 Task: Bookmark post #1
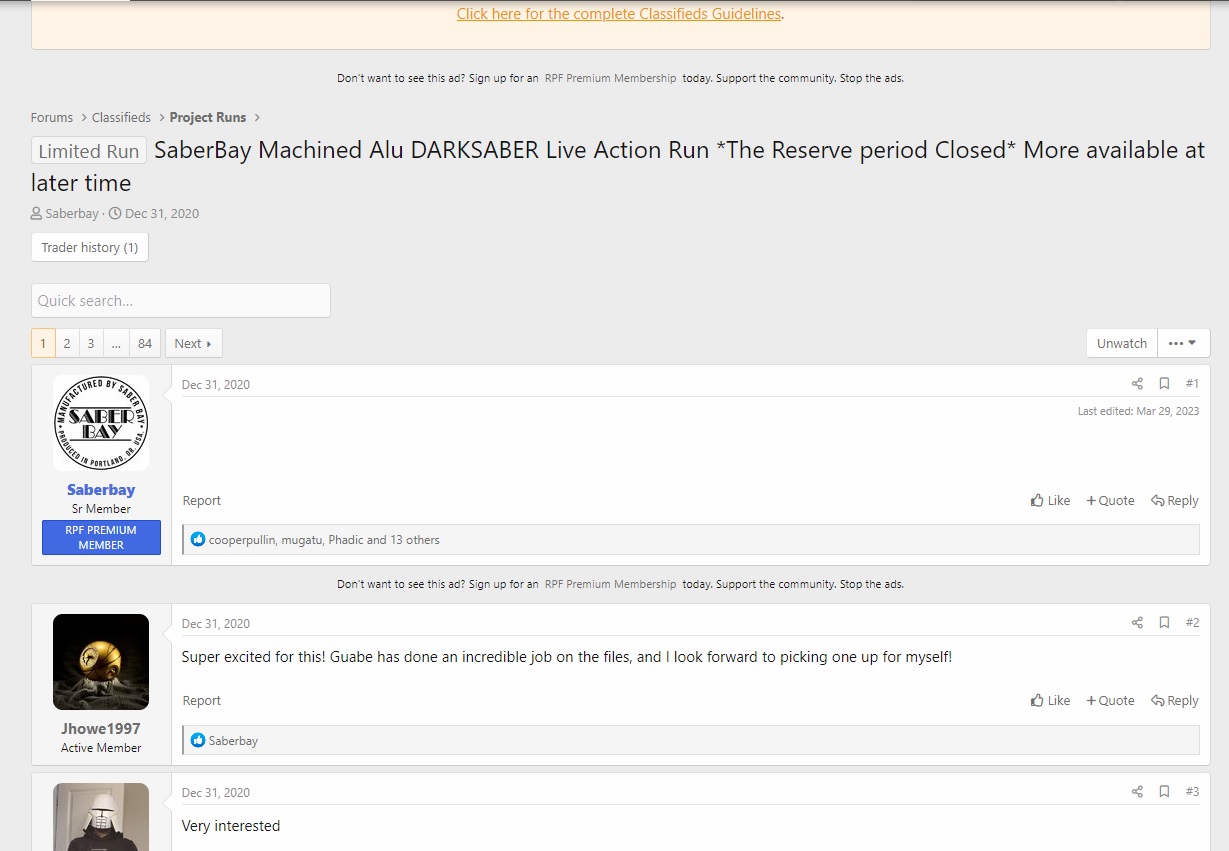1164,384
